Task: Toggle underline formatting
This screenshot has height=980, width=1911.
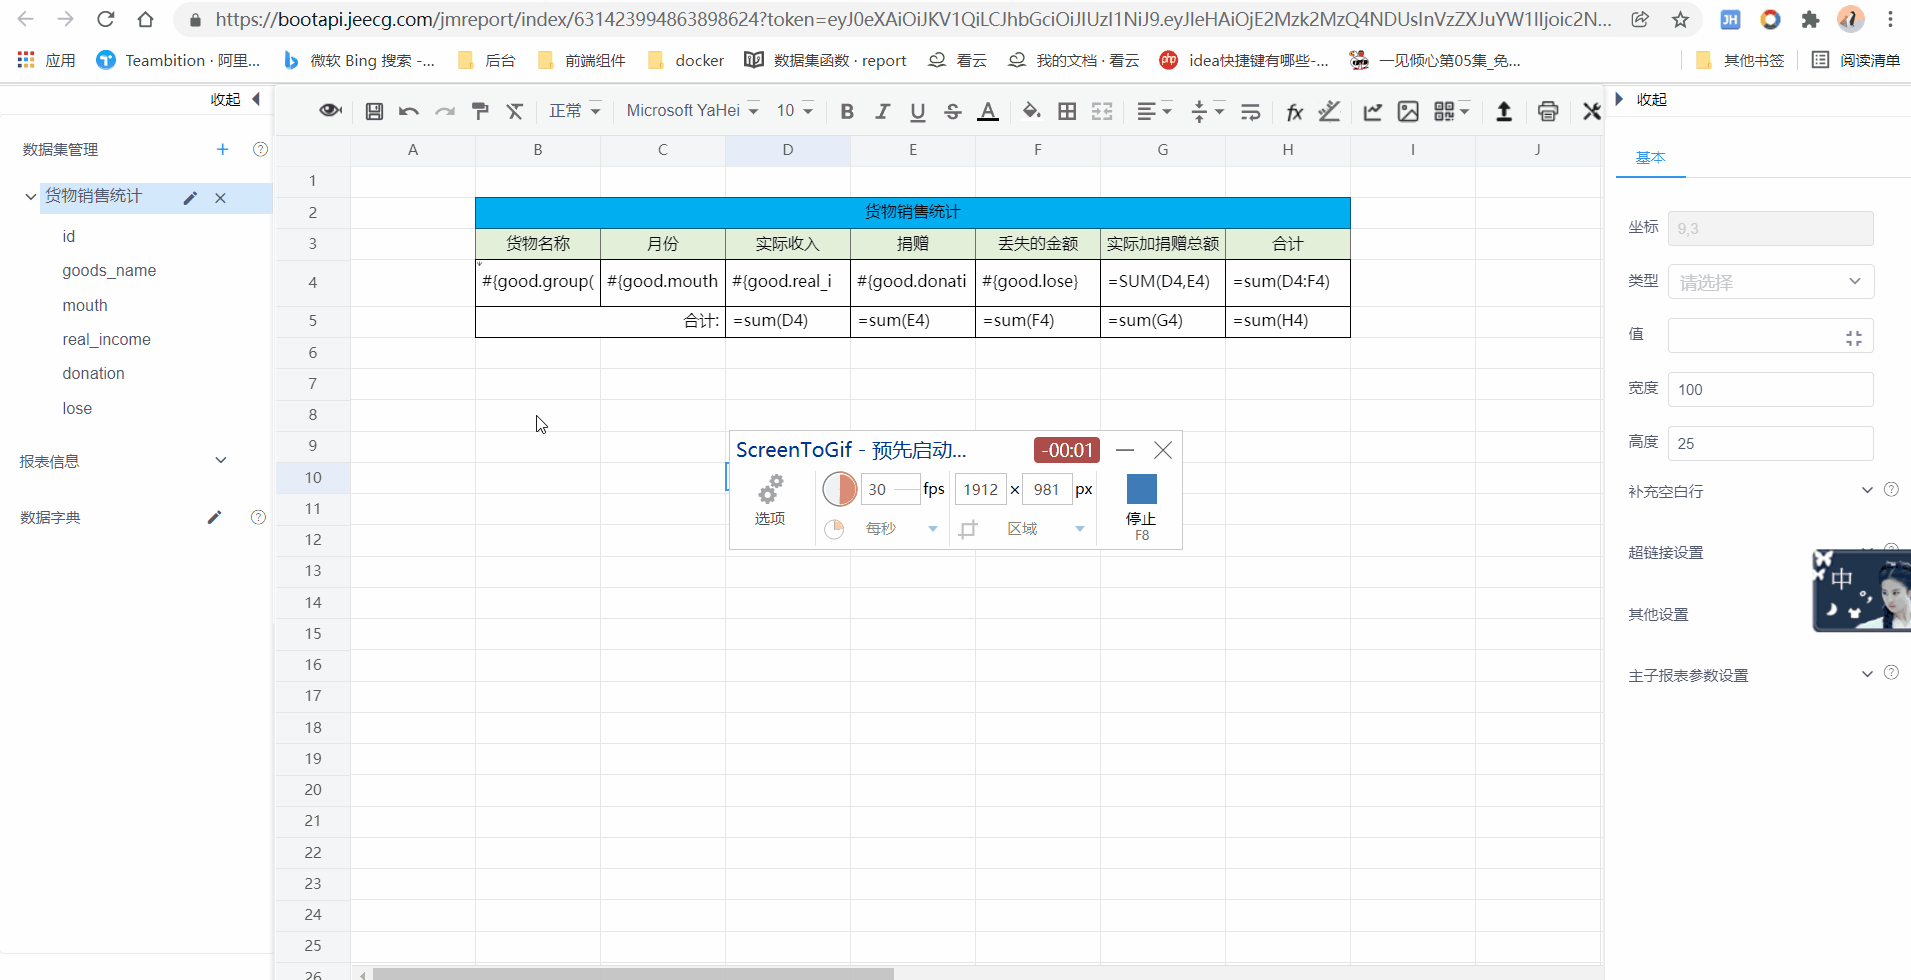Action: 918,111
